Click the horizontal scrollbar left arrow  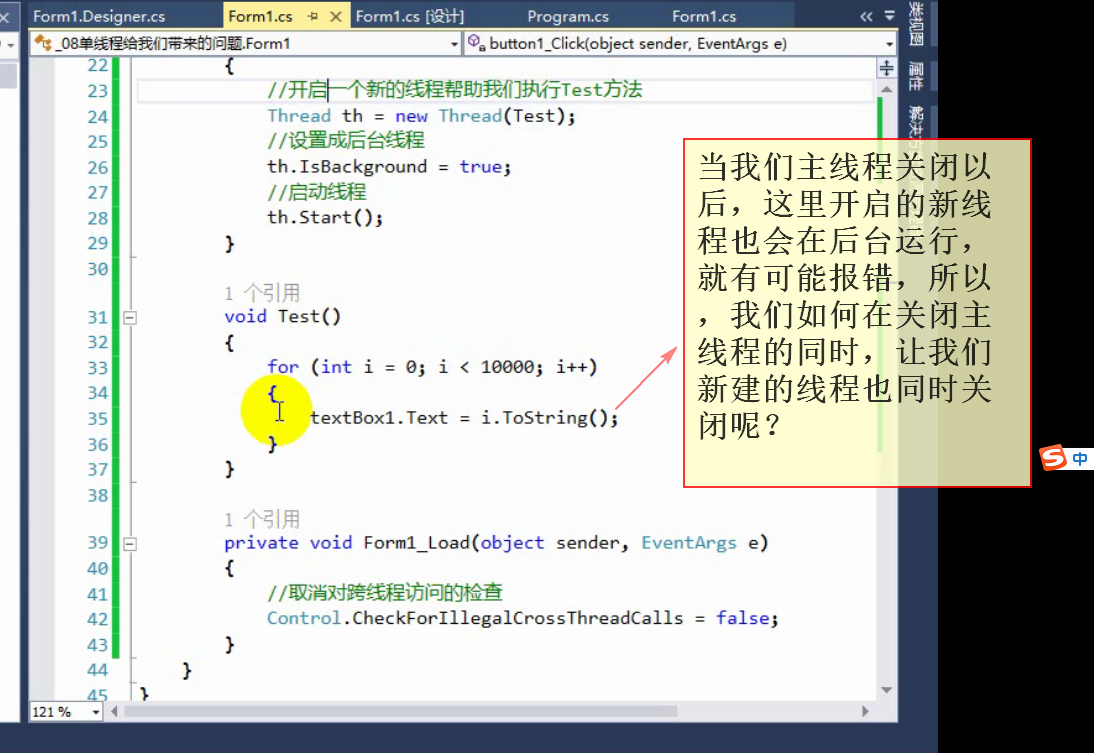click(114, 711)
